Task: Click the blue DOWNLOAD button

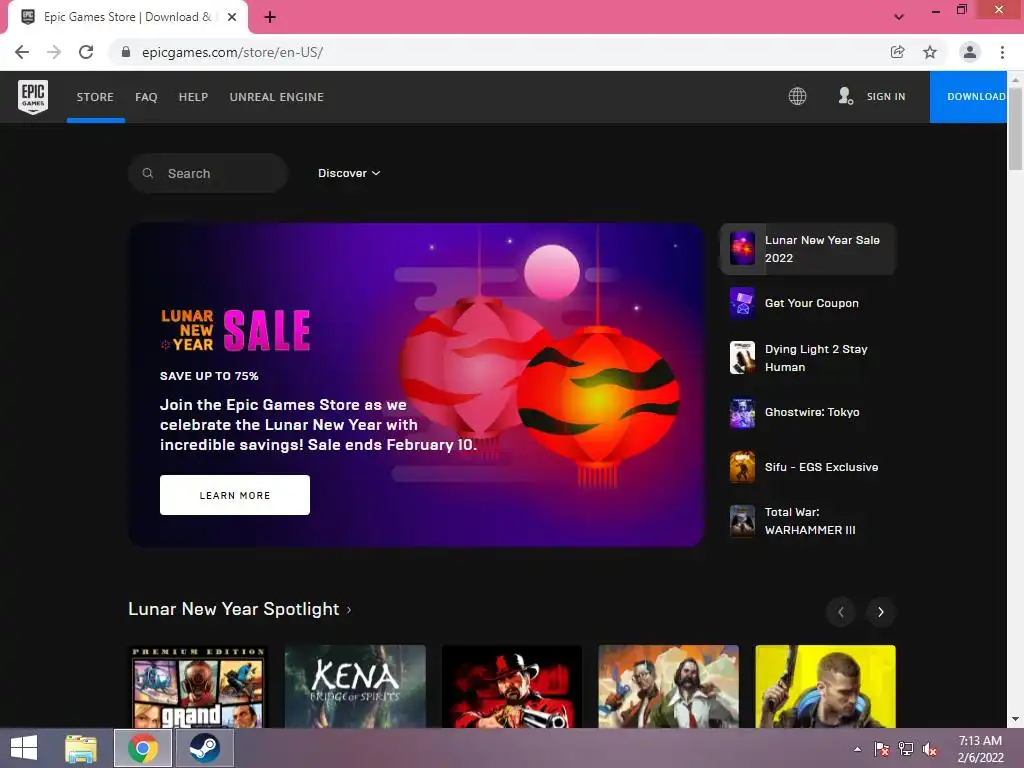Action: click(x=969, y=97)
